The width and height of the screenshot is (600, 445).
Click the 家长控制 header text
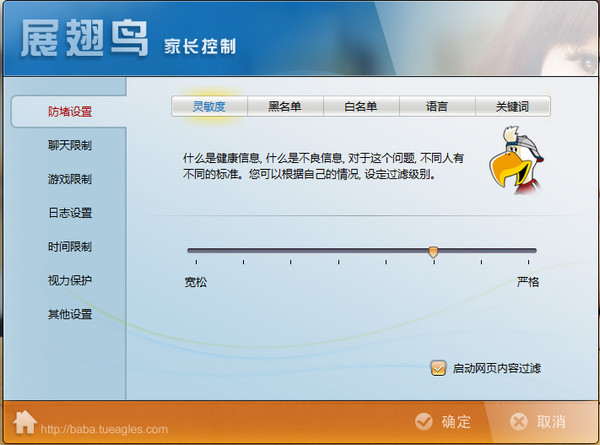pyautogui.click(x=200, y=46)
